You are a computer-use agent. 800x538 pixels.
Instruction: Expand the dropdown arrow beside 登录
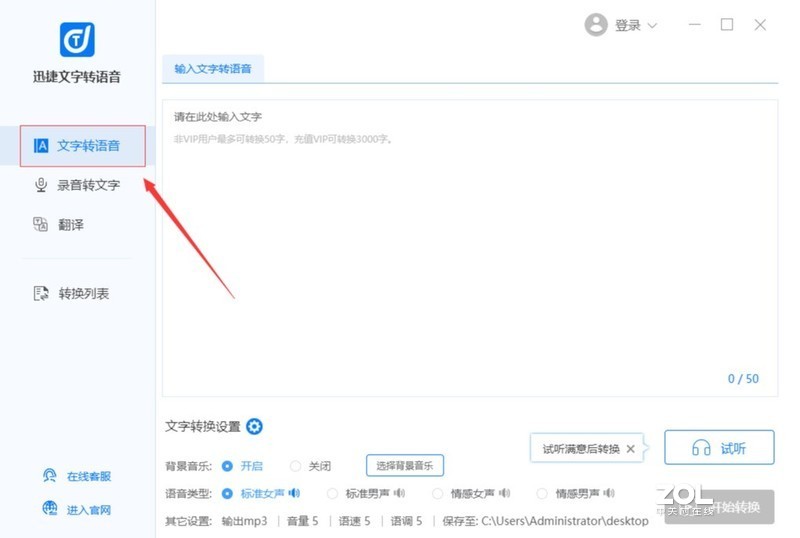click(x=652, y=26)
